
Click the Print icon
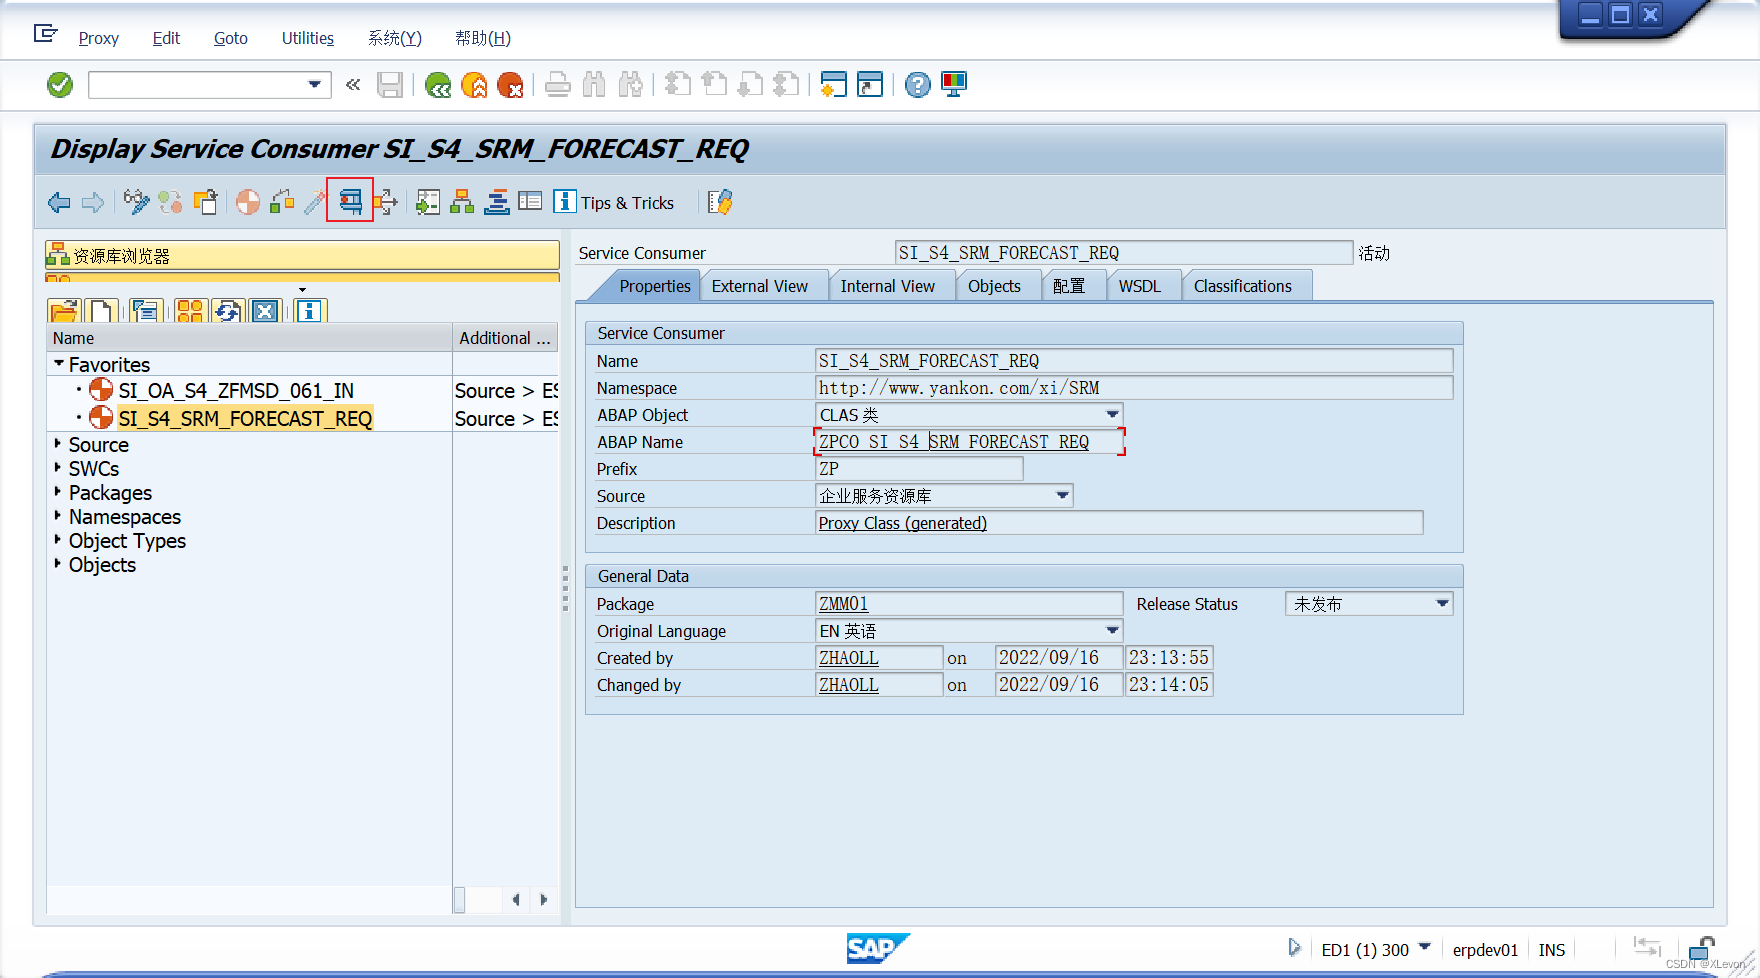(558, 85)
